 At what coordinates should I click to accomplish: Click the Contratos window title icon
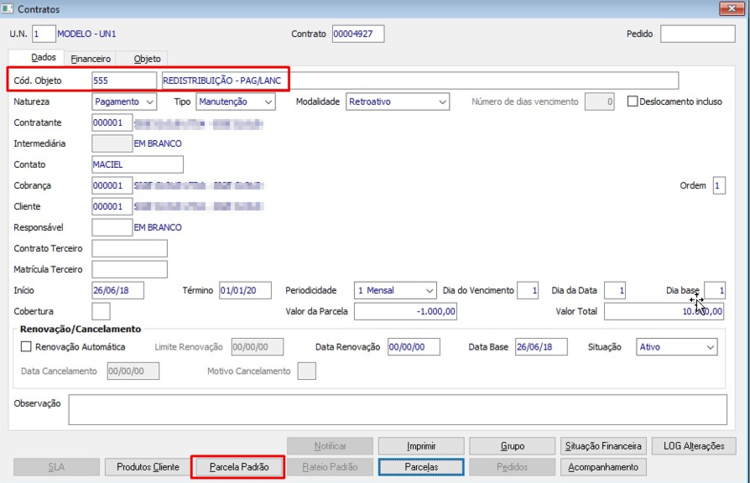click(7, 9)
